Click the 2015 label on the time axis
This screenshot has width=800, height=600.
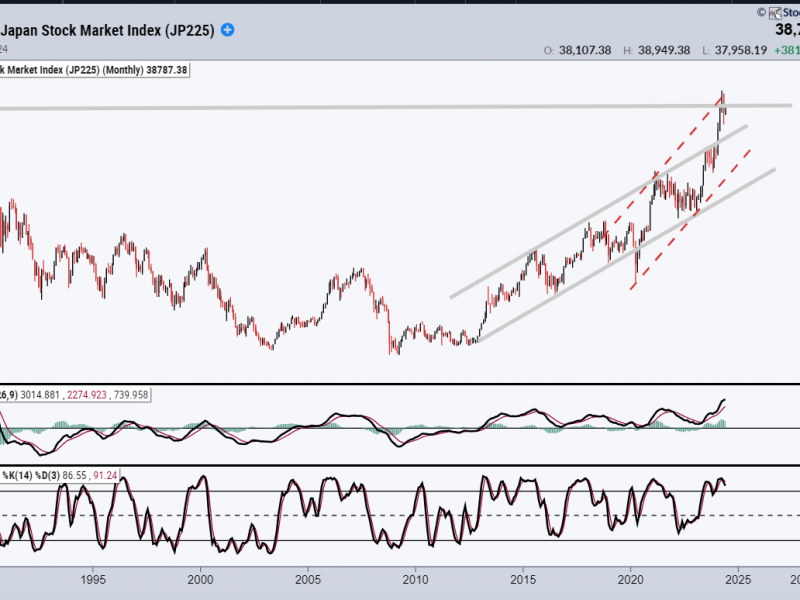pyautogui.click(x=523, y=580)
